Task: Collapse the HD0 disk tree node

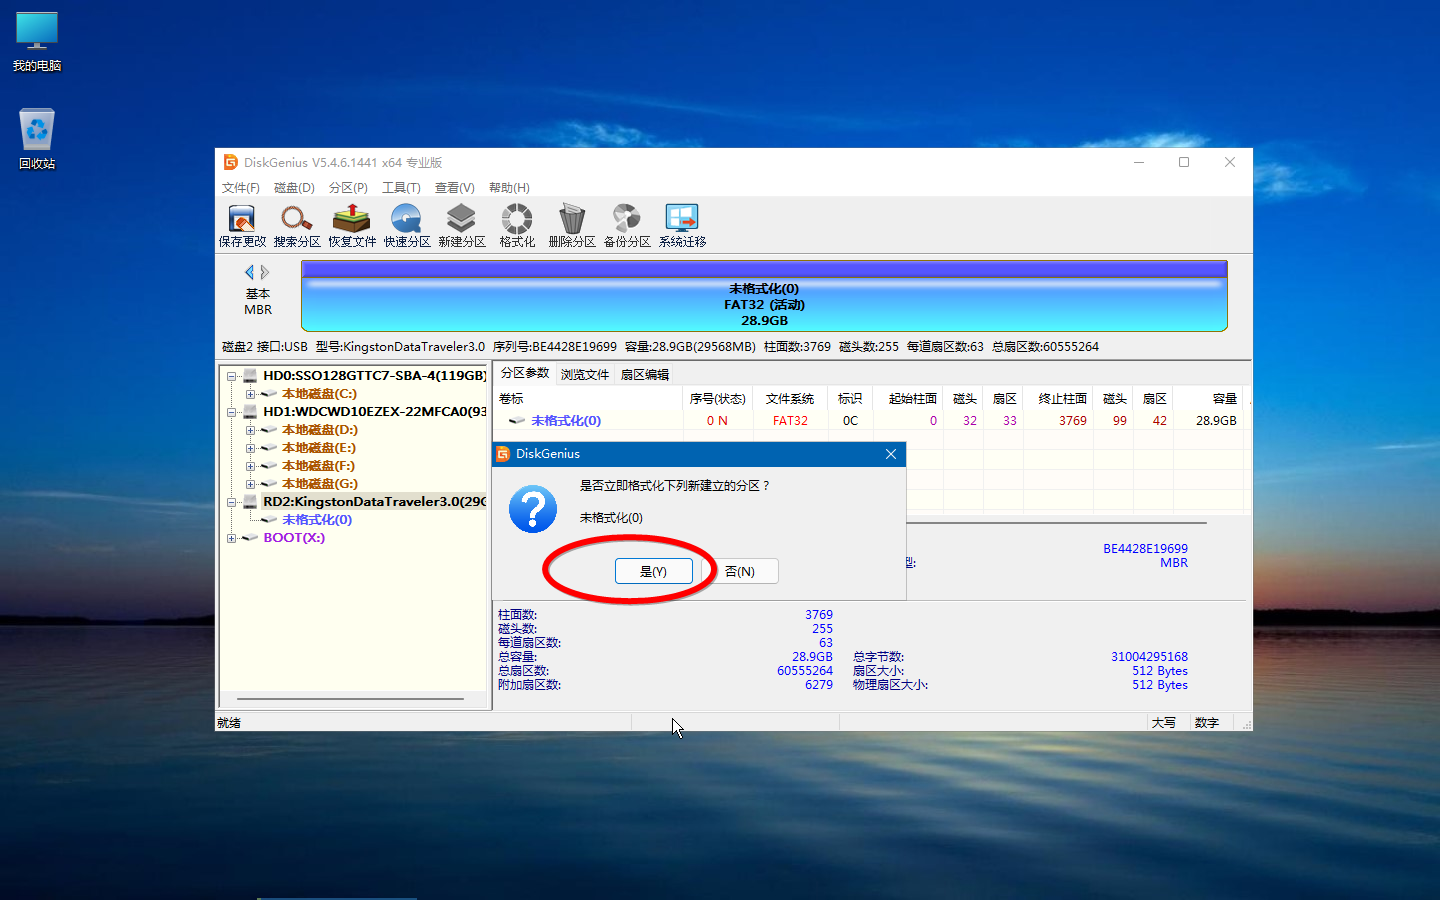Action: click(x=232, y=377)
